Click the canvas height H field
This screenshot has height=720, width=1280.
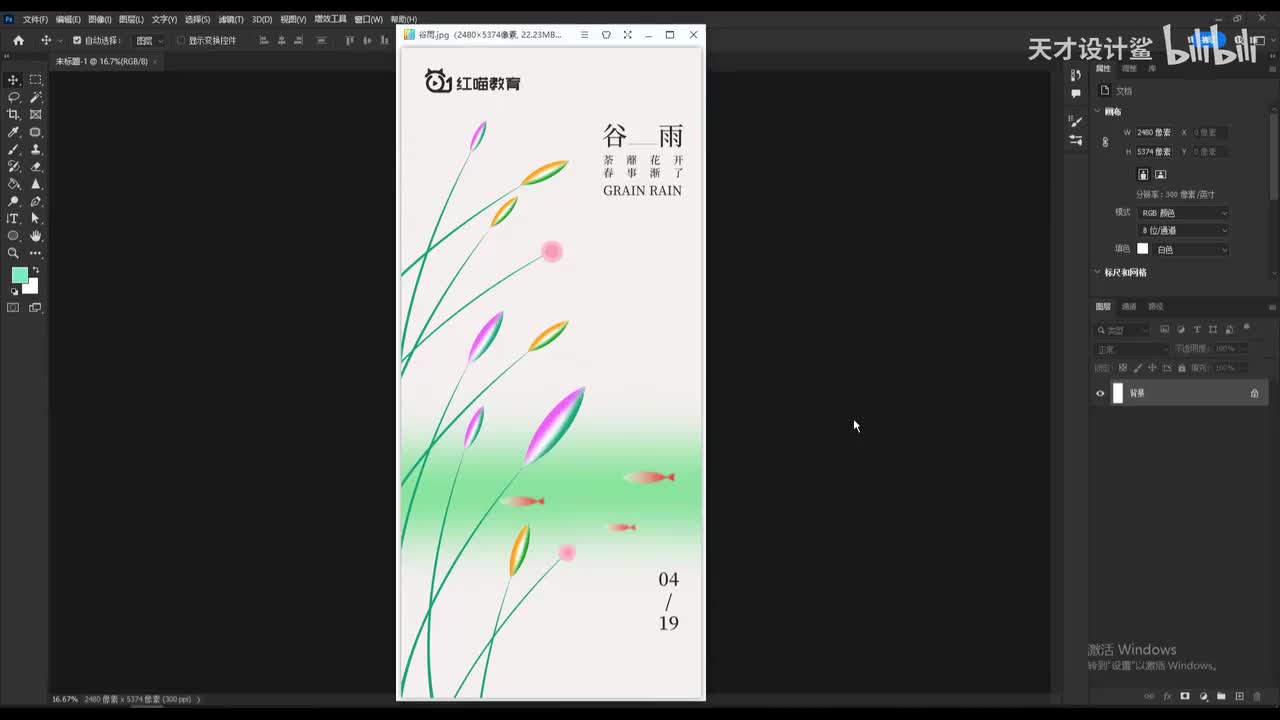click(1153, 152)
